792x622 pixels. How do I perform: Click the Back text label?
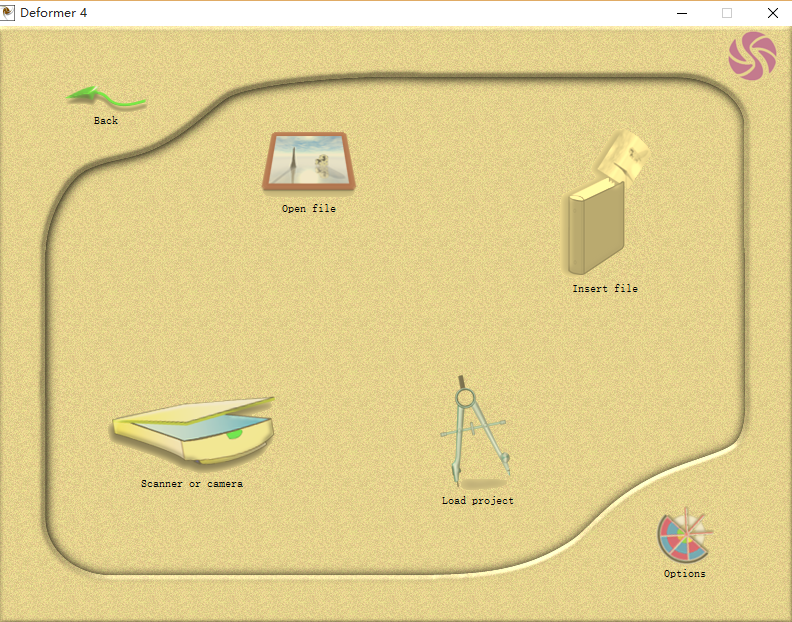tap(106, 121)
